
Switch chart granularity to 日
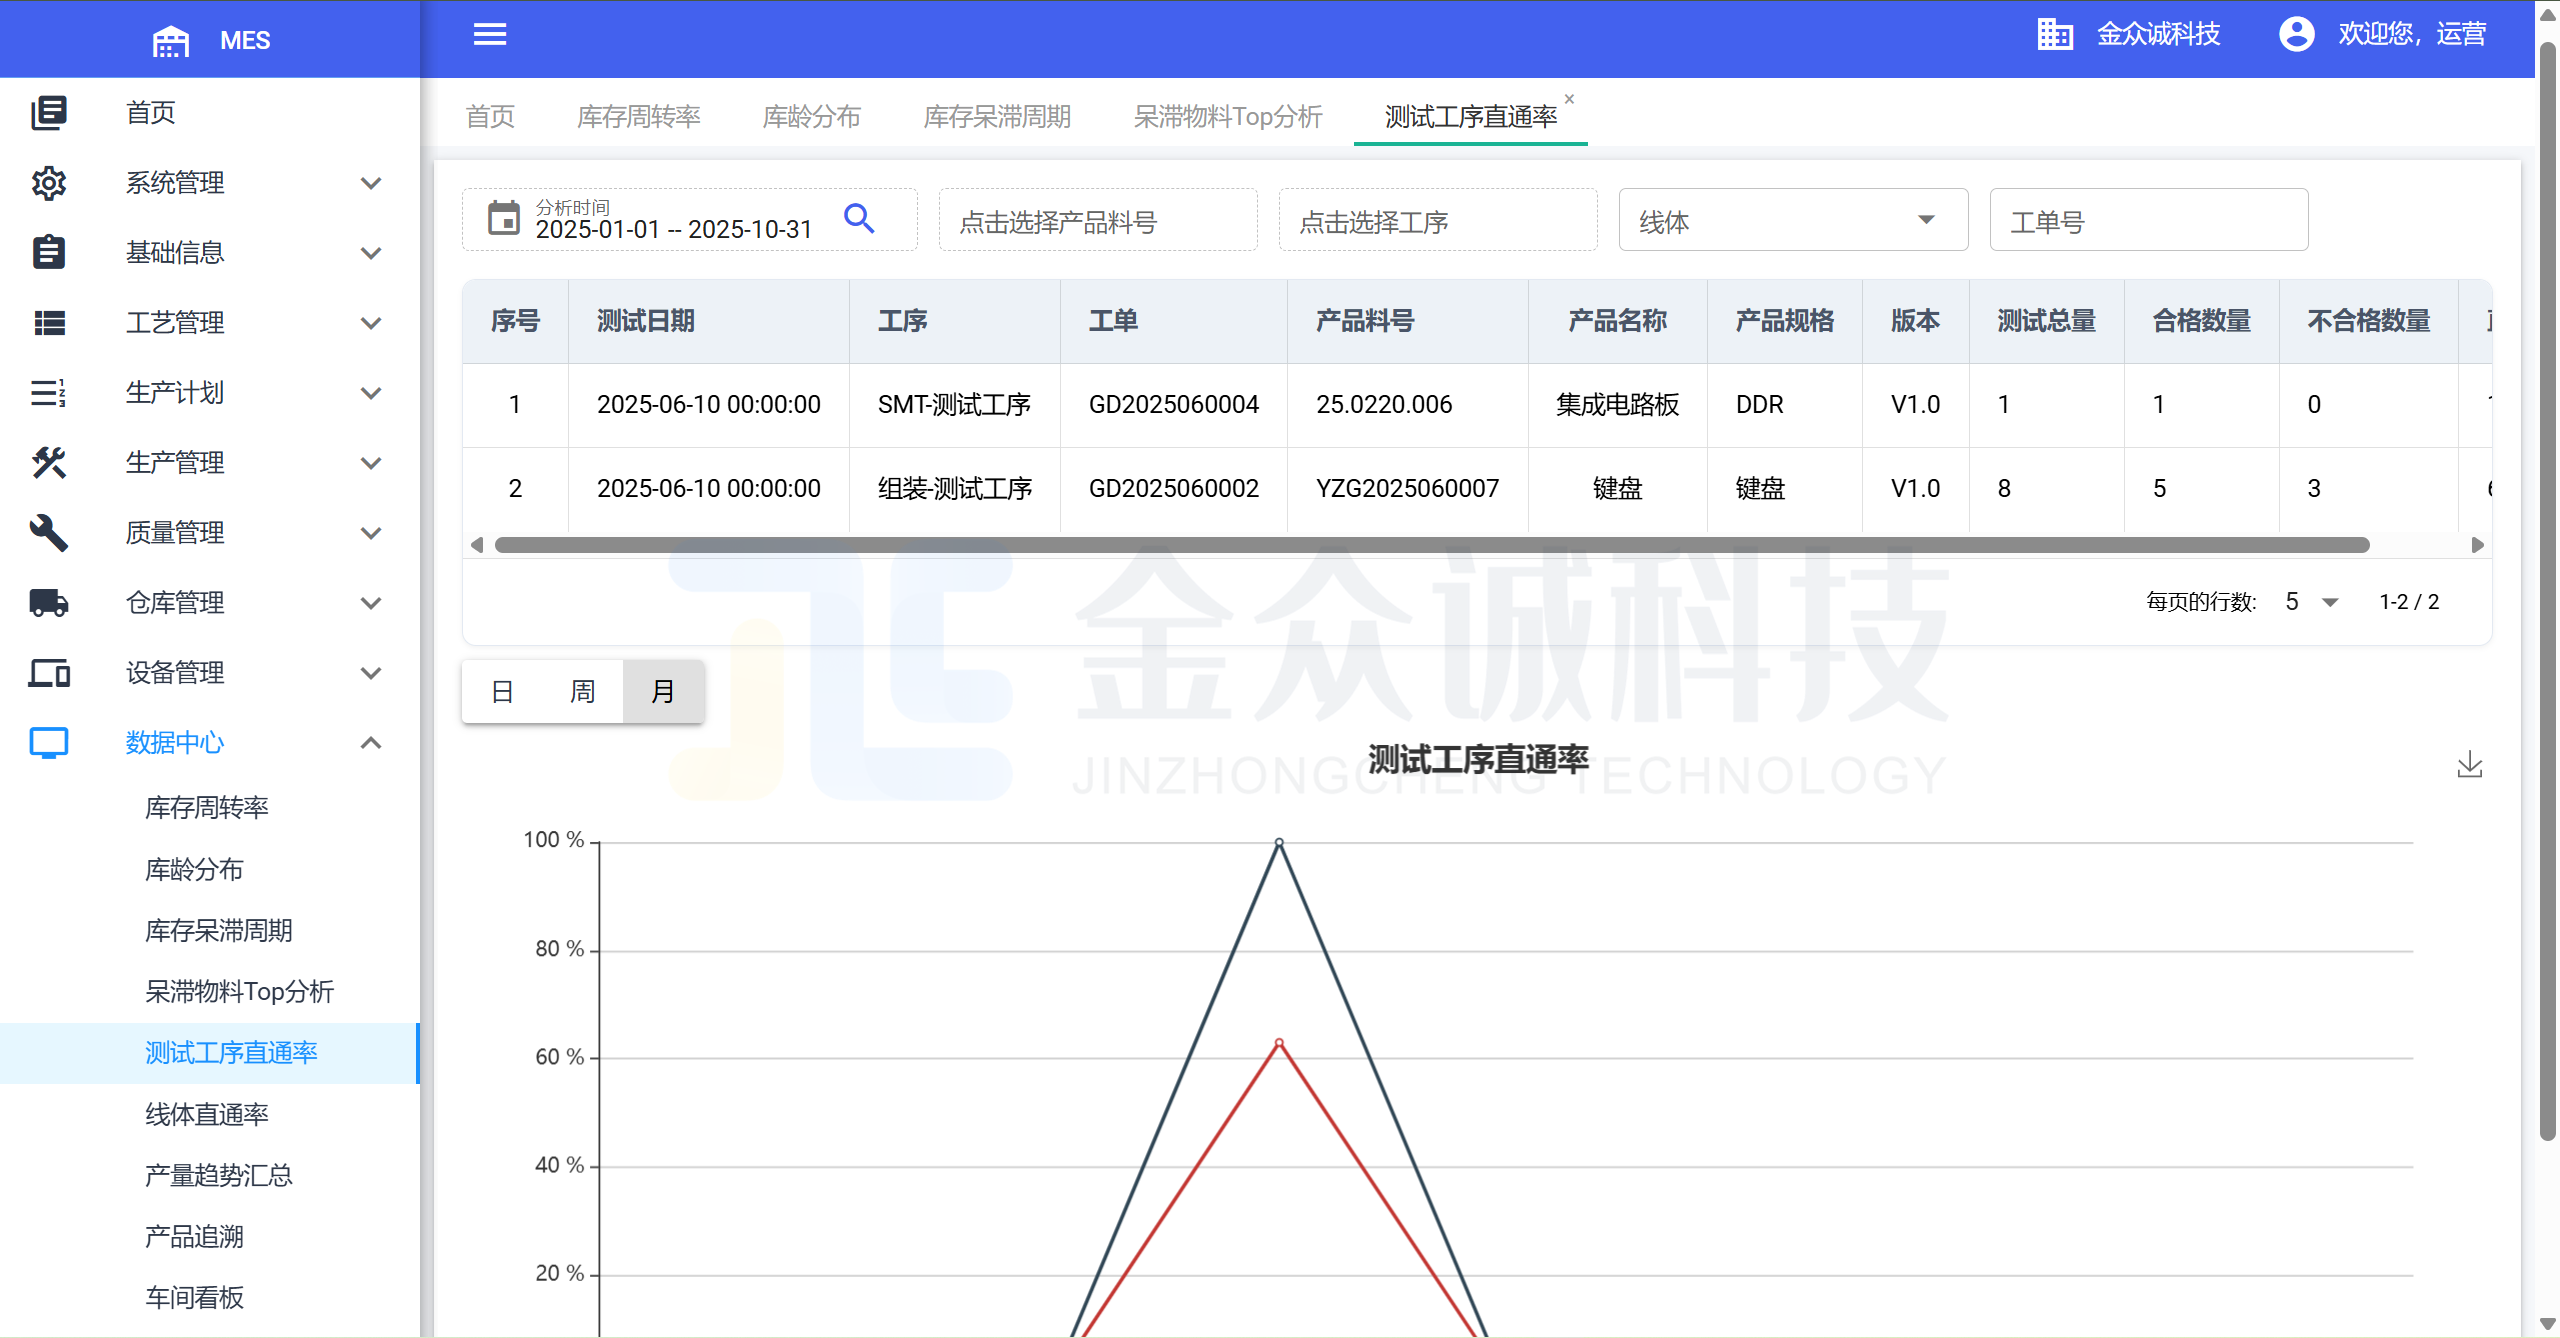502,691
